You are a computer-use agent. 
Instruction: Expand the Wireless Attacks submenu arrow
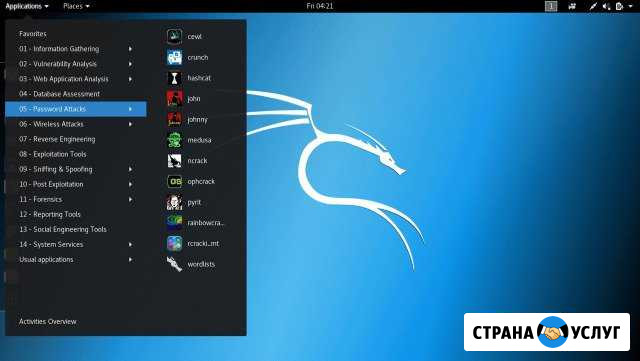[x=130, y=124]
